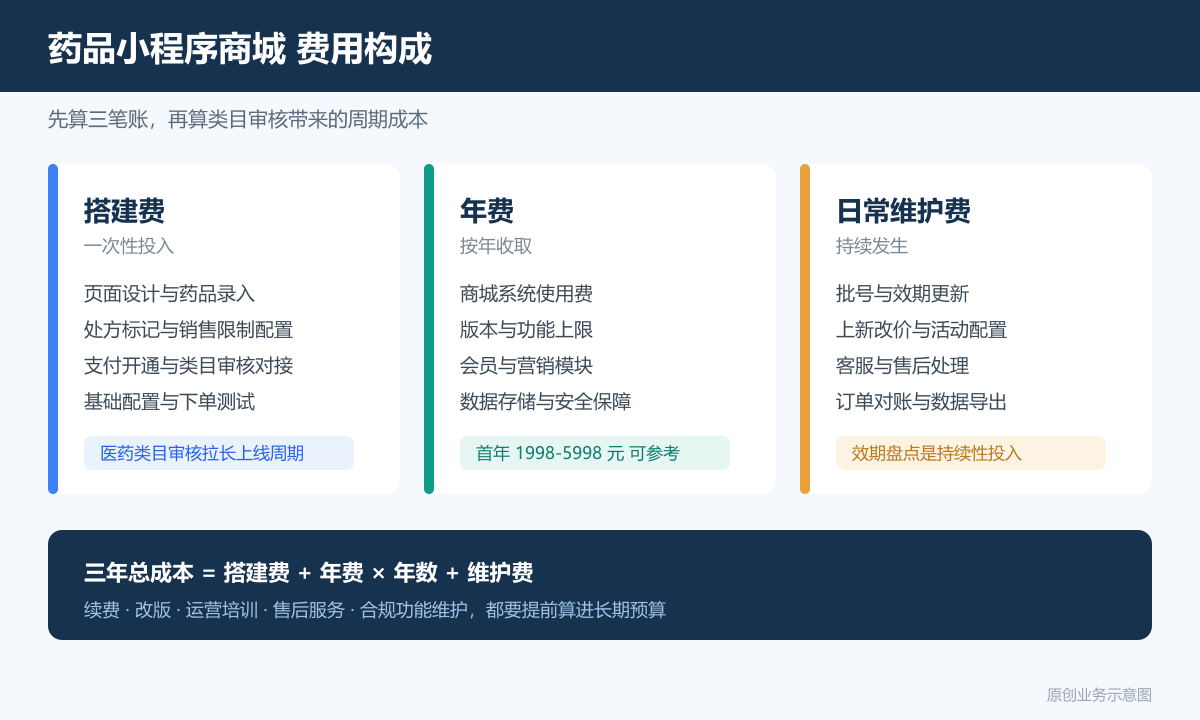Click the subtitle 先算三笔账，再算类目审核带来的周期成本
Screen dimensions: 1200x720
[x=238, y=119]
